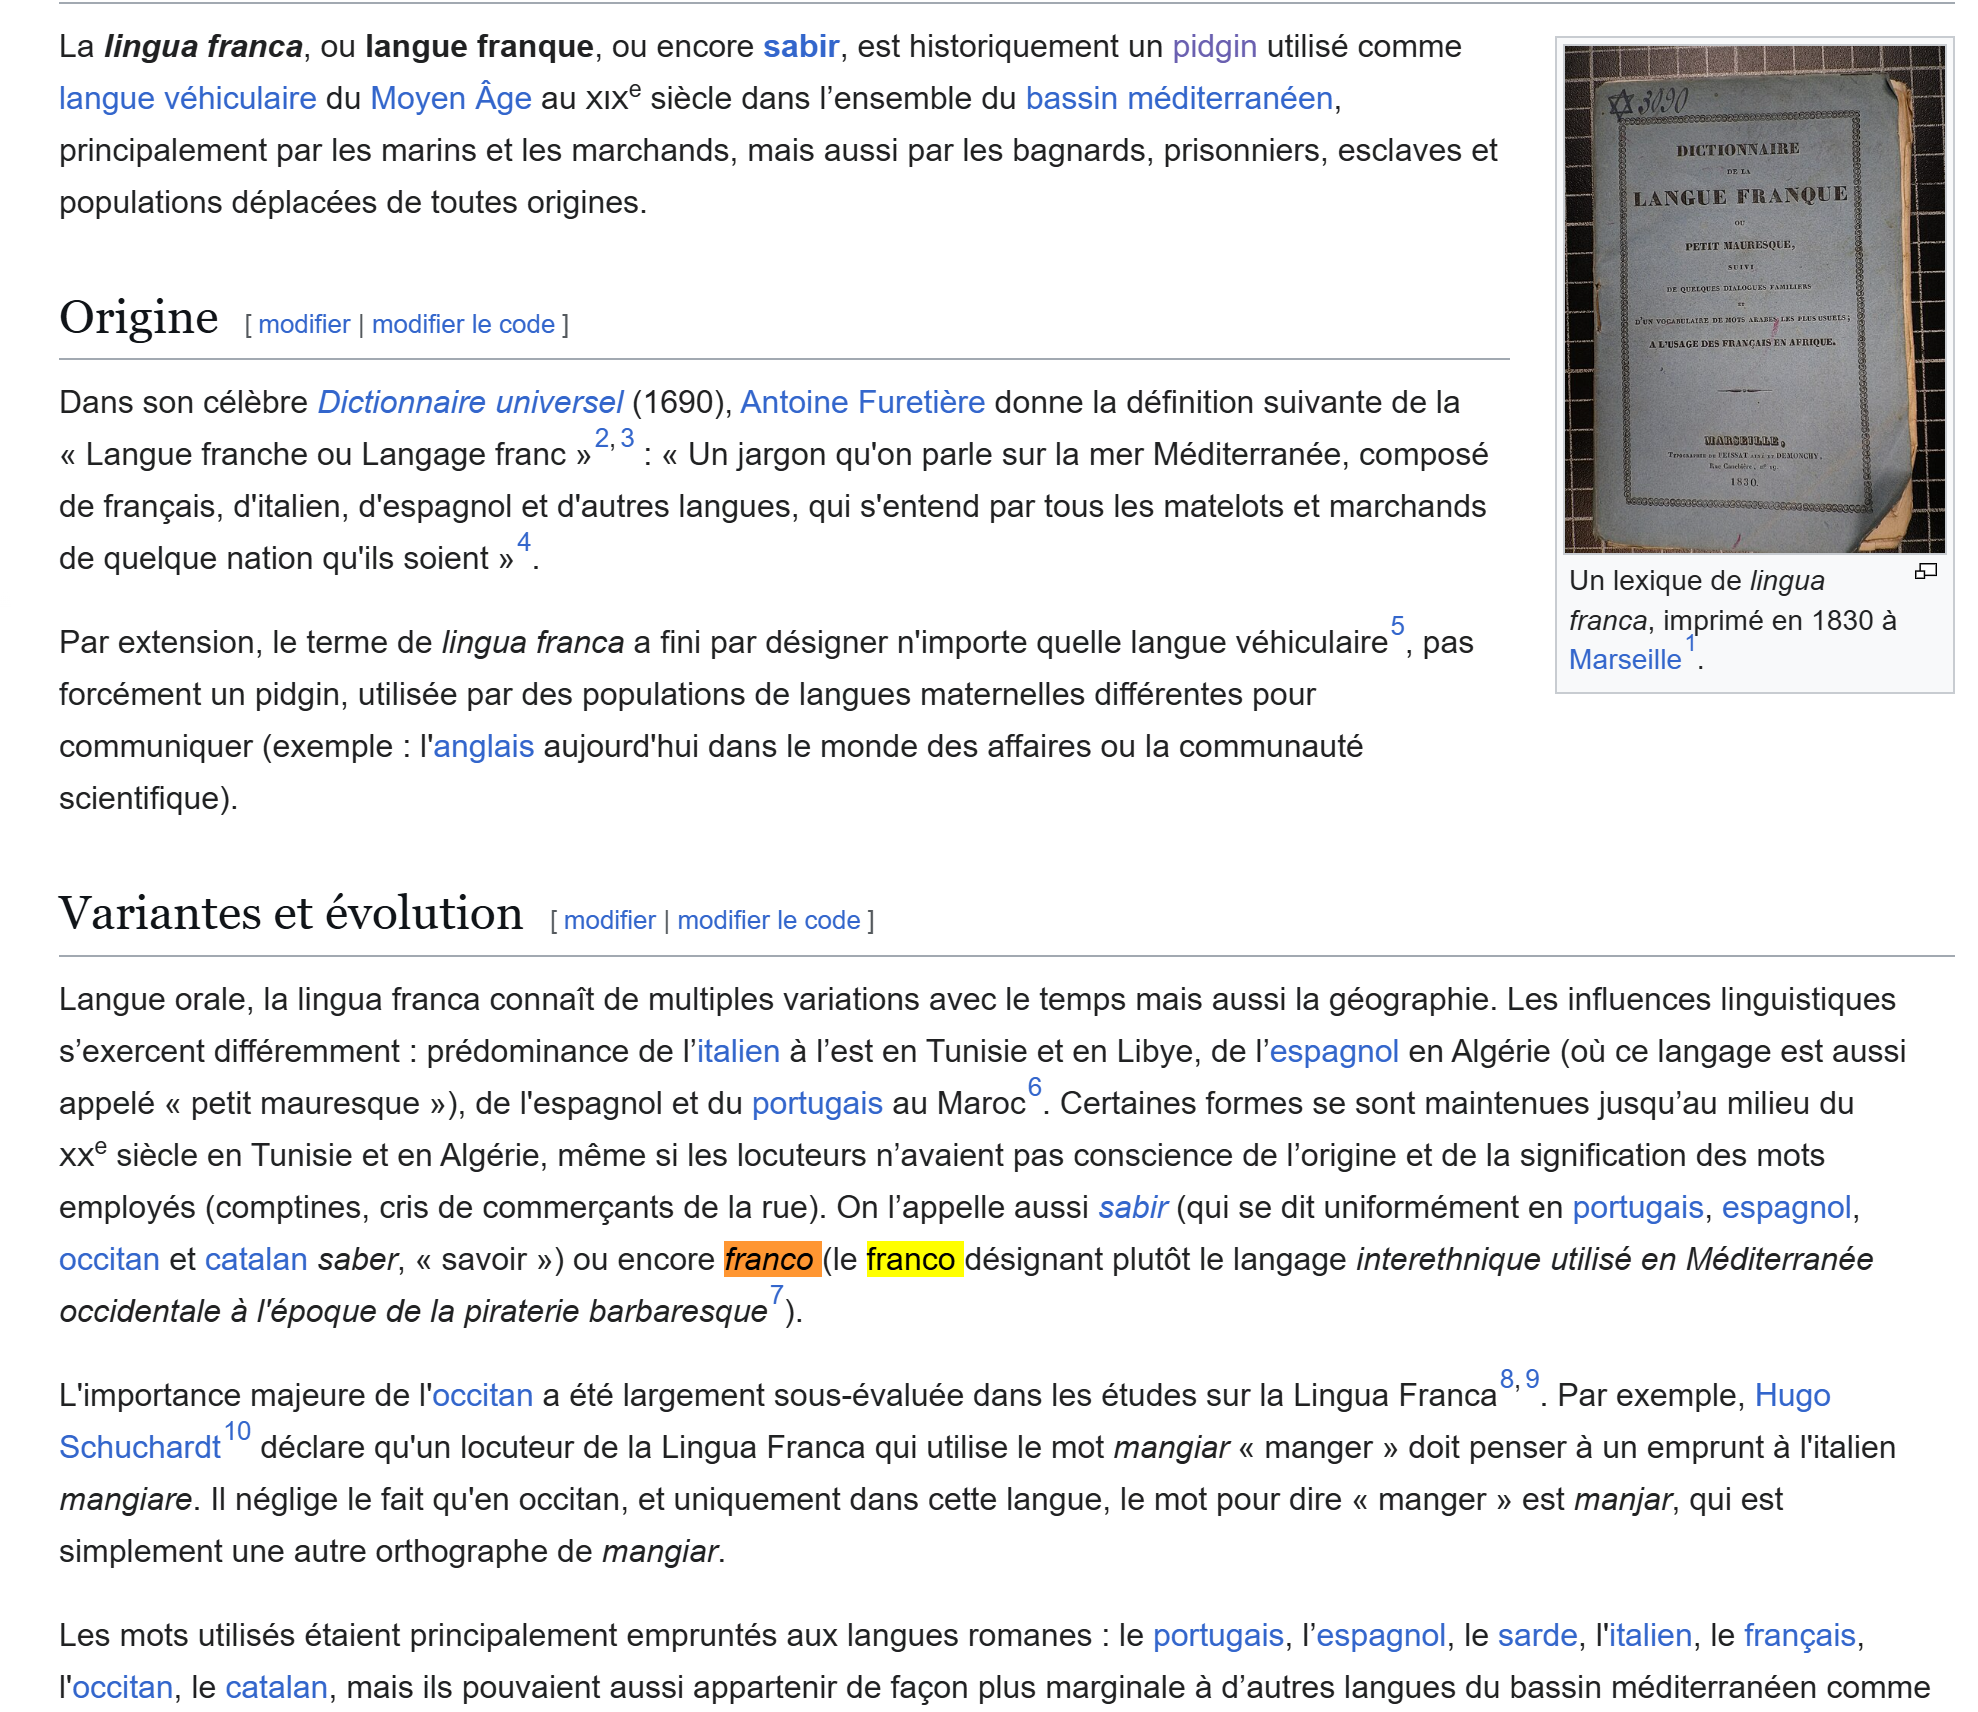
Task: Open the Dictionnaire Langue Franque cover thumbnail
Action: coord(1754,299)
